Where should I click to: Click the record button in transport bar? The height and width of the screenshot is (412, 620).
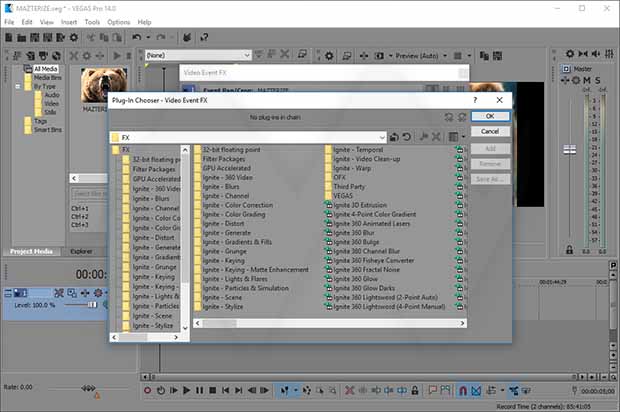(x=147, y=390)
